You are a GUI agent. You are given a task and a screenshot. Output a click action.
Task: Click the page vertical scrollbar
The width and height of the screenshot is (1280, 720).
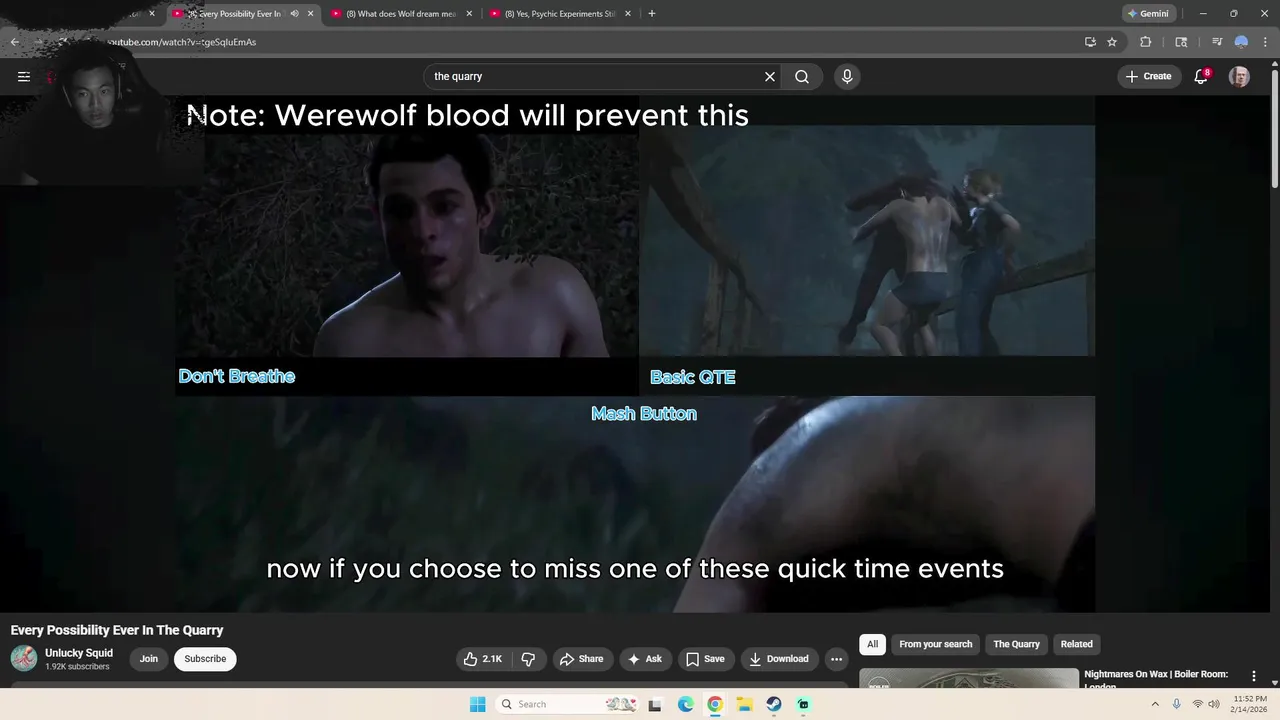[x=1274, y=130]
